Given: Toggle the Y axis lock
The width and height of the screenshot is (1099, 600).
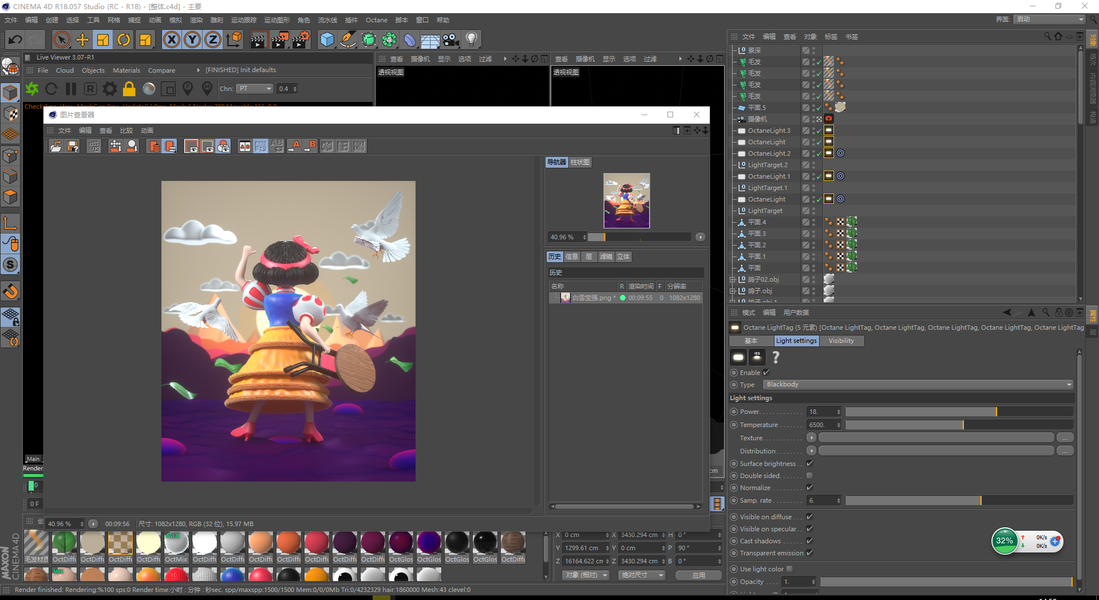Looking at the screenshot, I should click(192, 40).
